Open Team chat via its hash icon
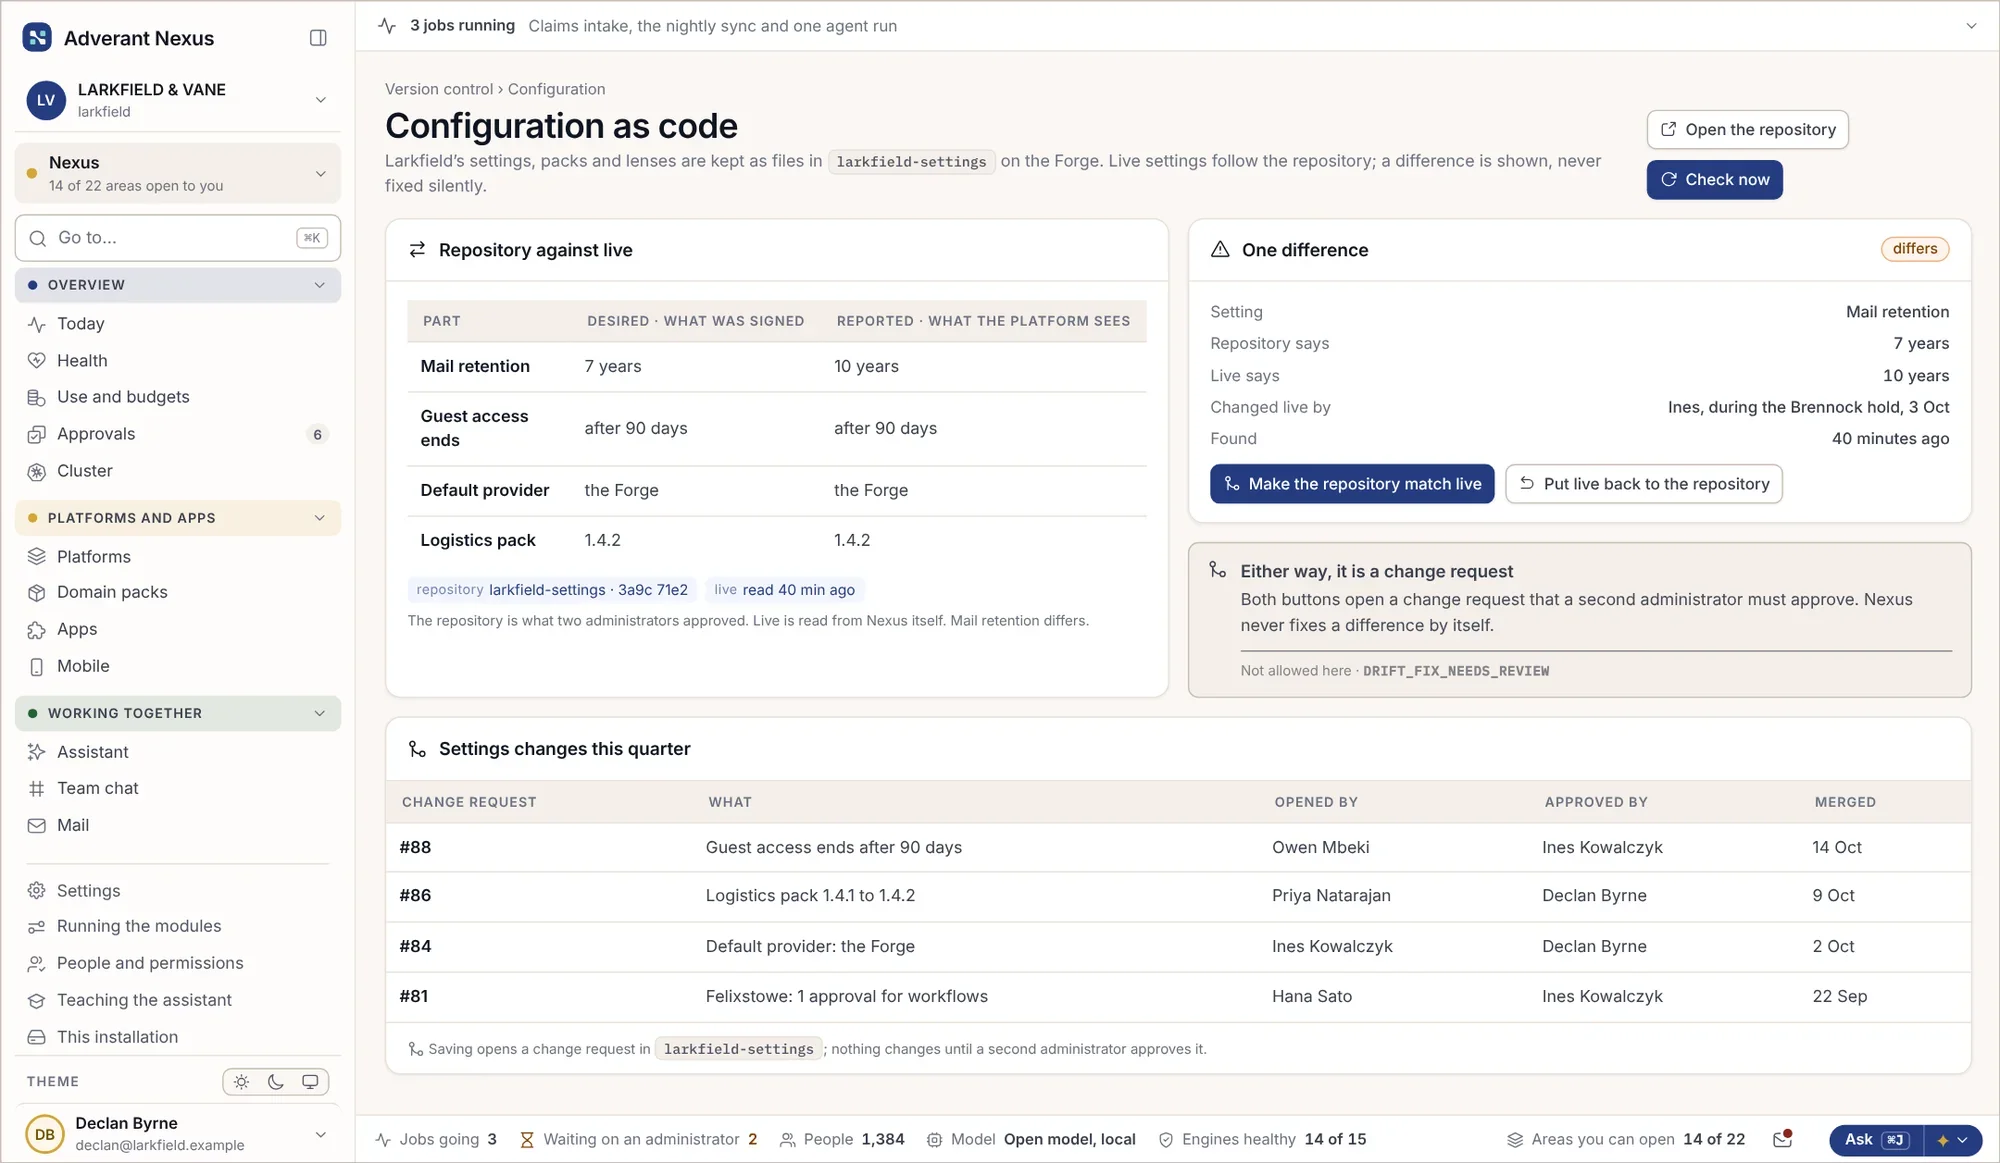 tap(37, 789)
